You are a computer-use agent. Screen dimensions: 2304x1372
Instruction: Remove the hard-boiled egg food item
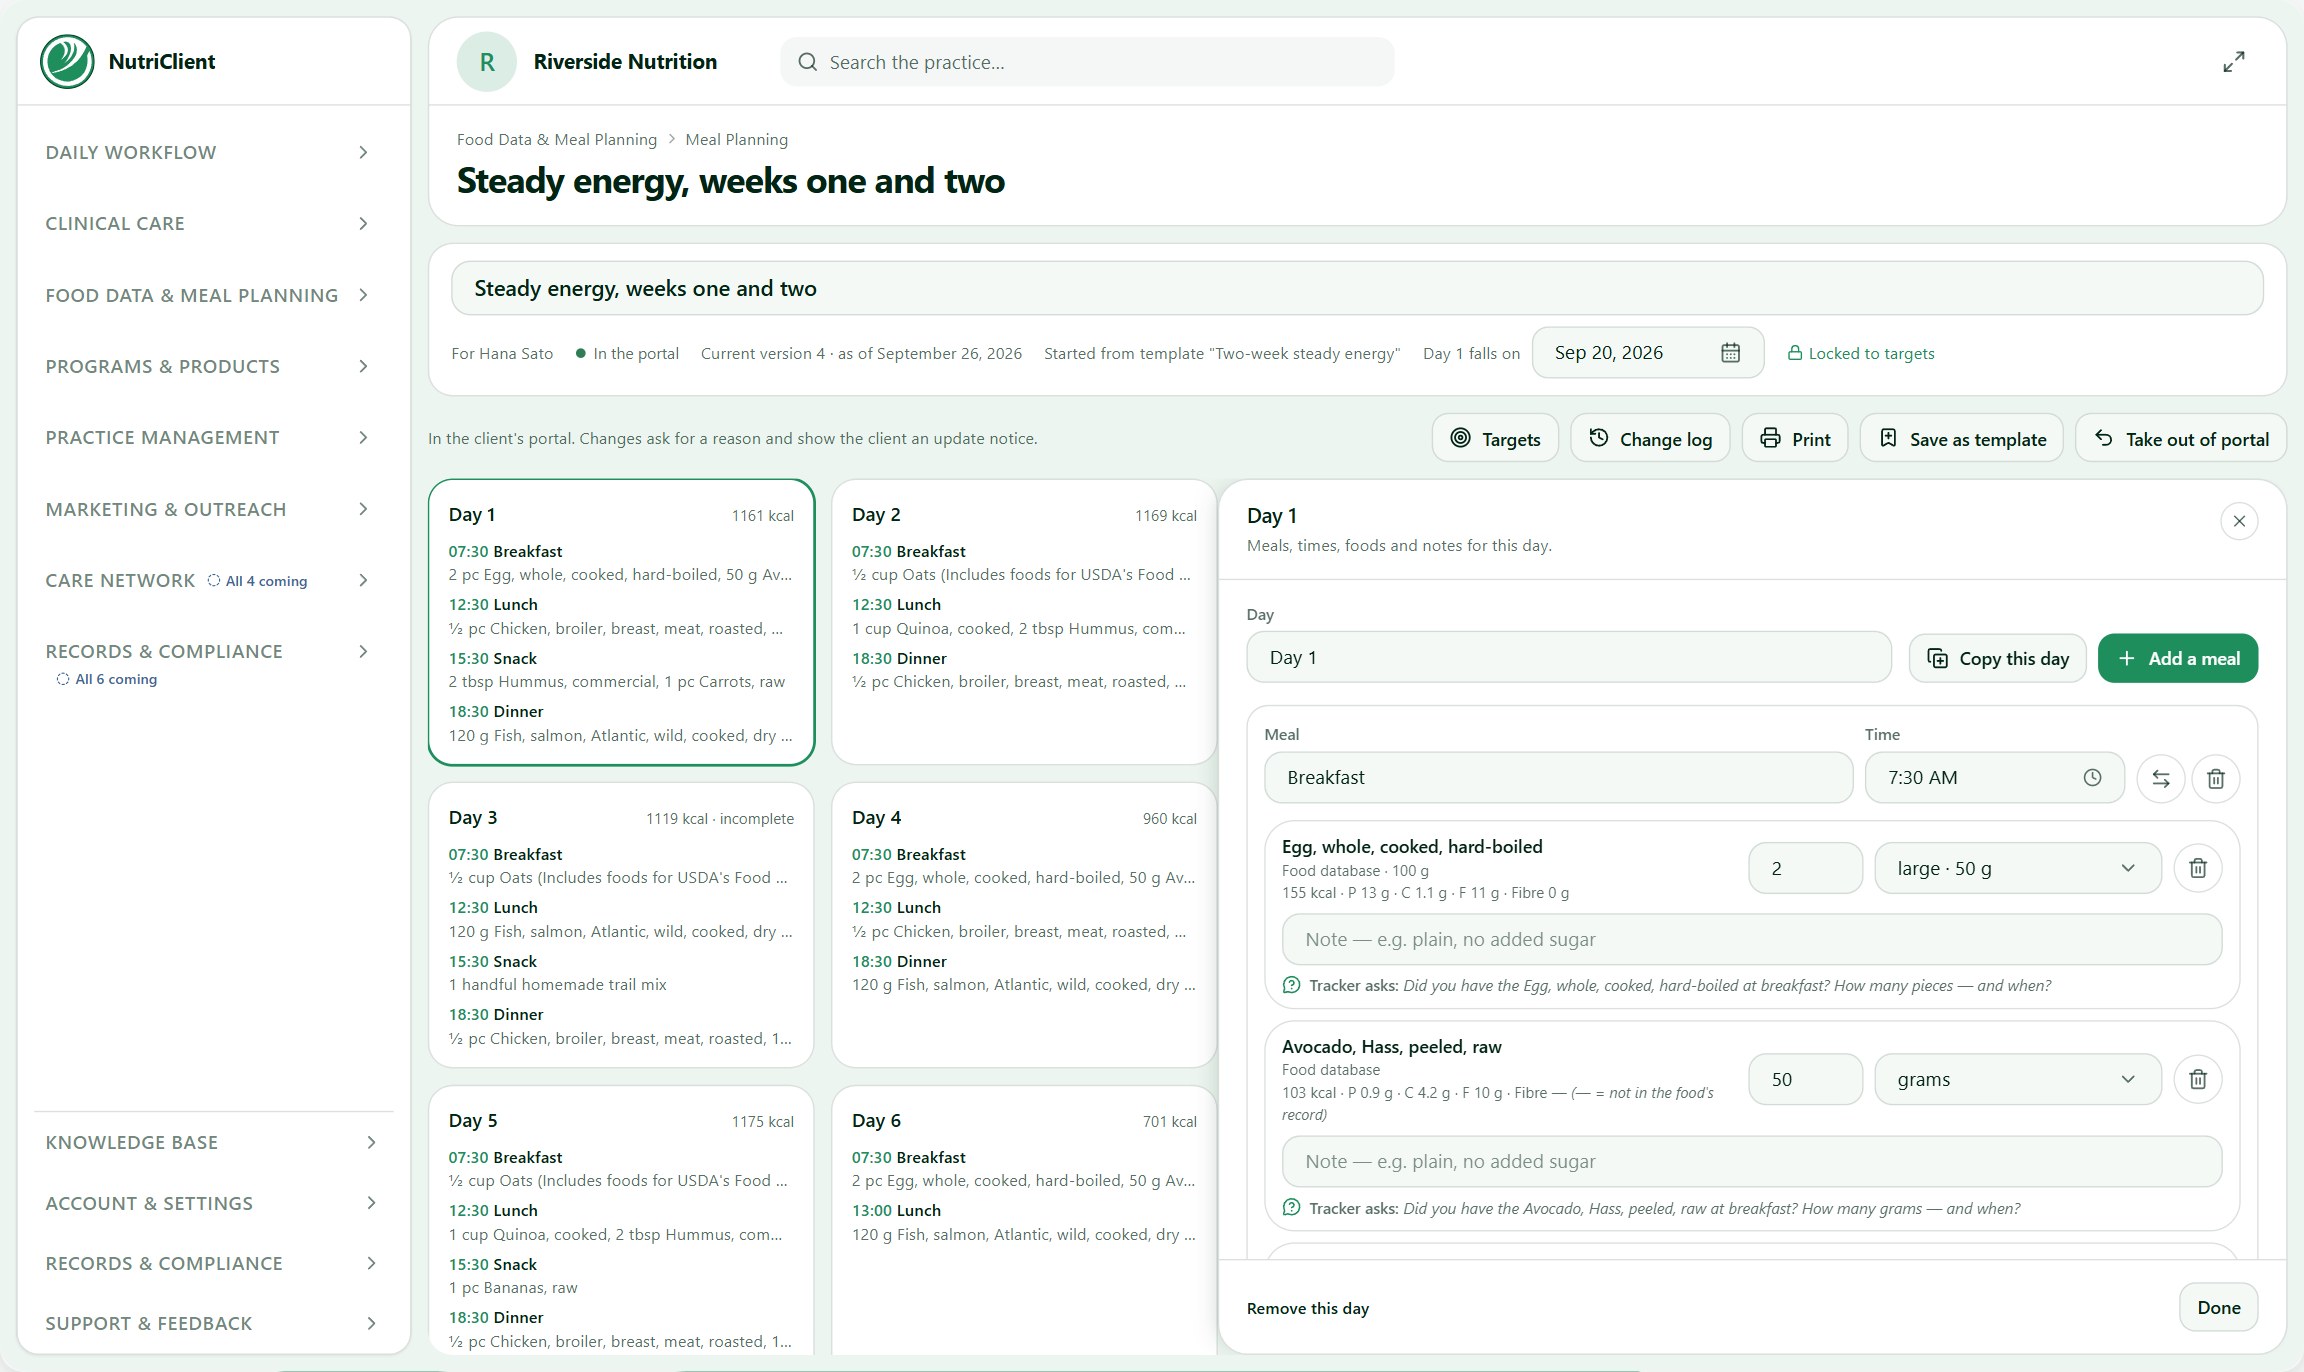2197,868
